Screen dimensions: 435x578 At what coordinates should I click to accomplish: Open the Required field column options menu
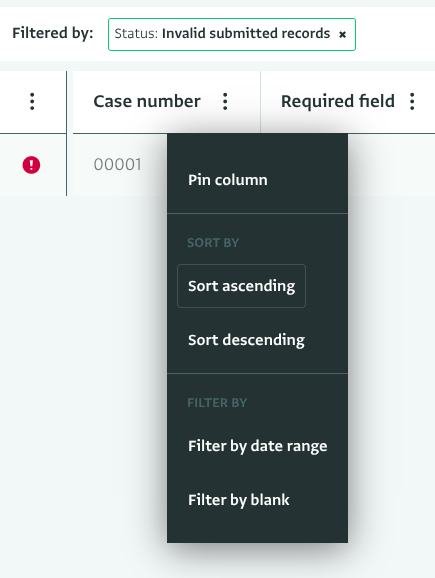coord(412,101)
